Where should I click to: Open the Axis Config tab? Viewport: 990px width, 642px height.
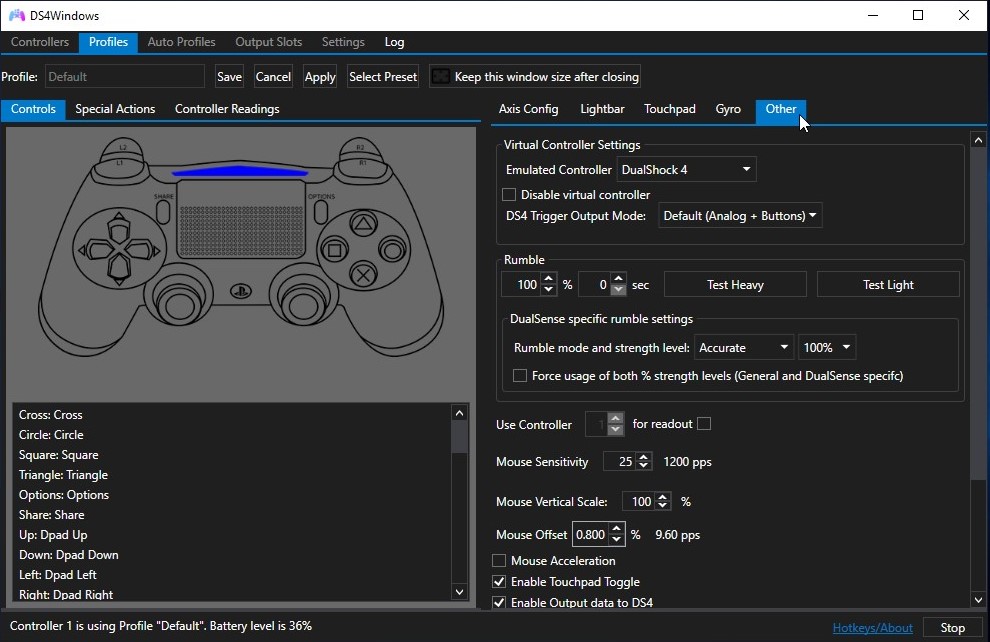click(x=528, y=109)
